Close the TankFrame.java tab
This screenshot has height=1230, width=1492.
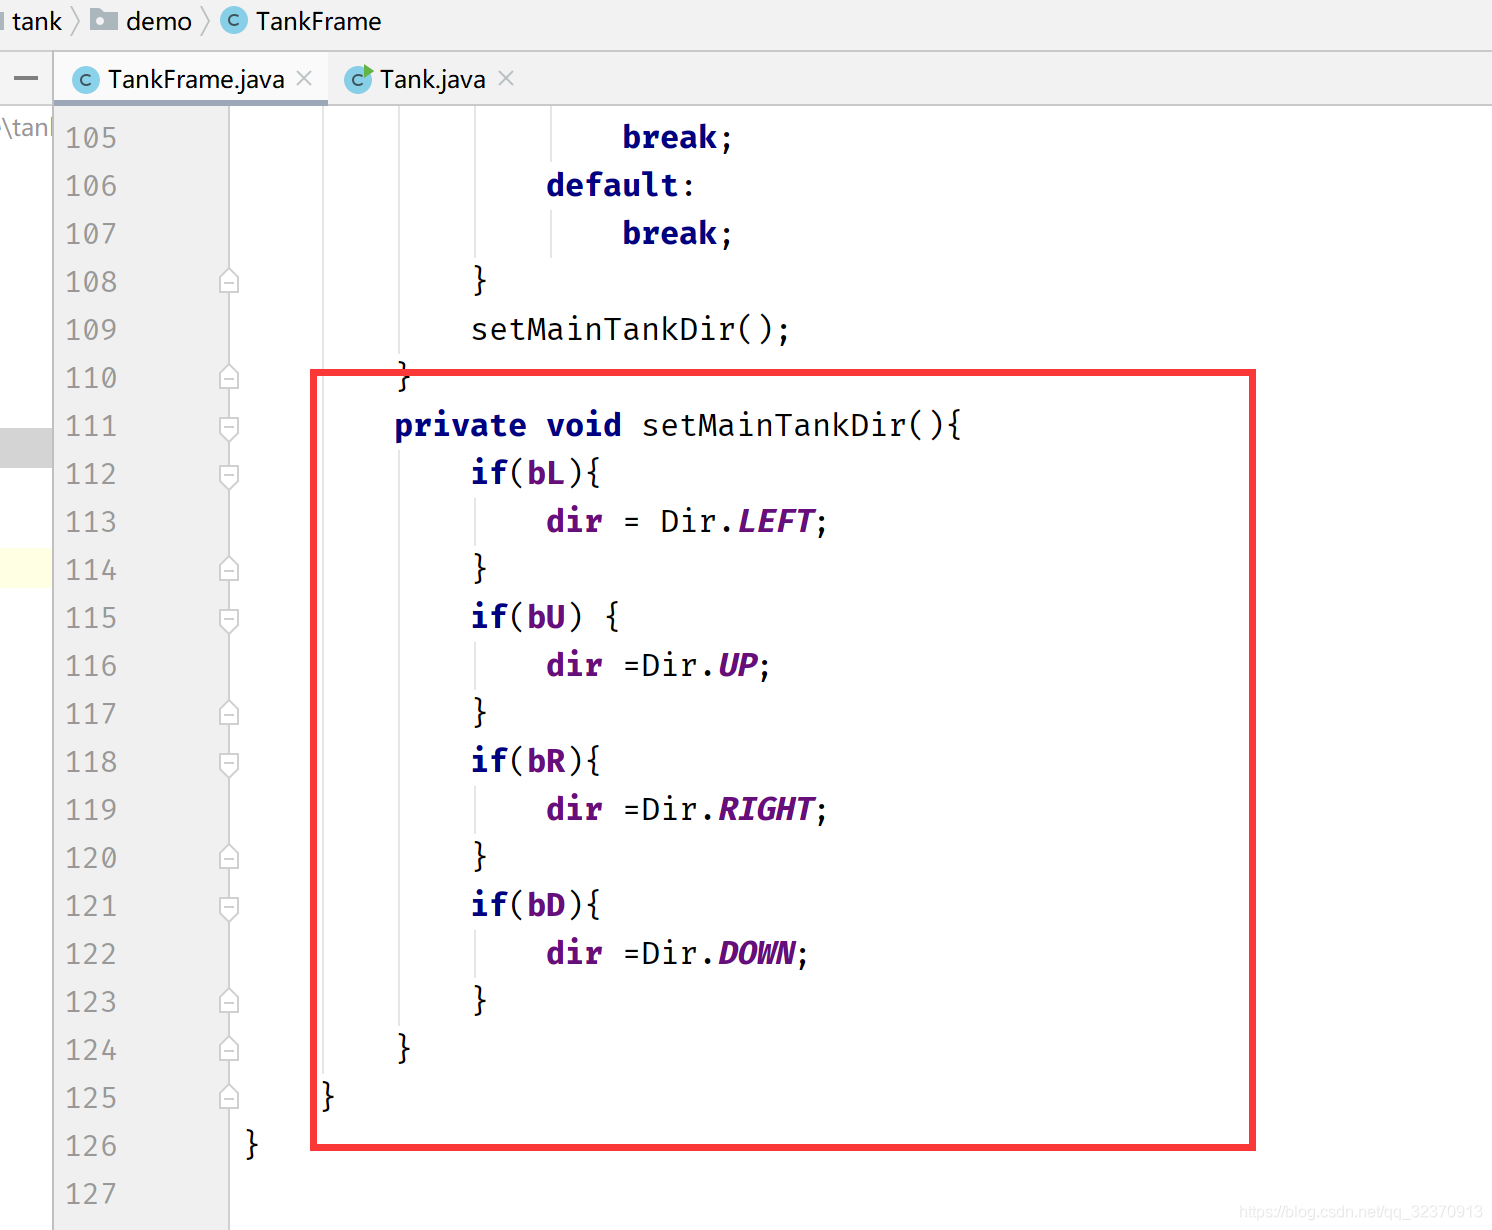tap(305, 78)
